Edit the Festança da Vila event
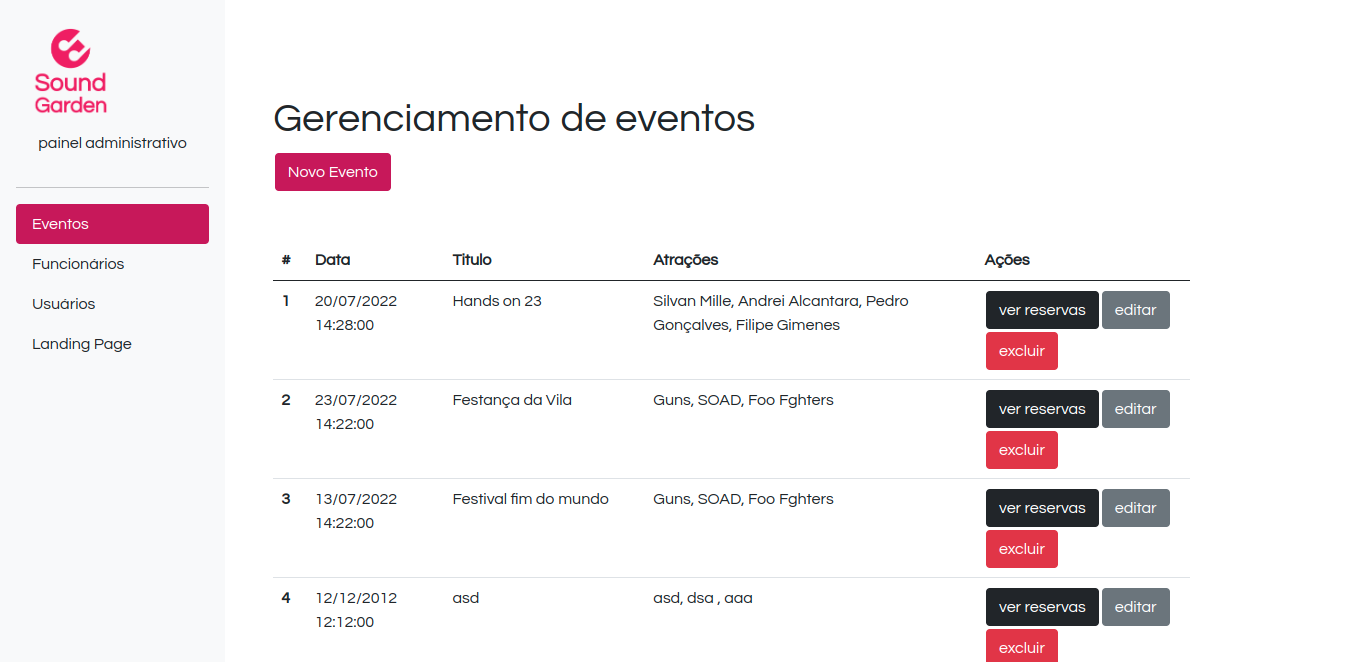 [x=1135, y=408]
